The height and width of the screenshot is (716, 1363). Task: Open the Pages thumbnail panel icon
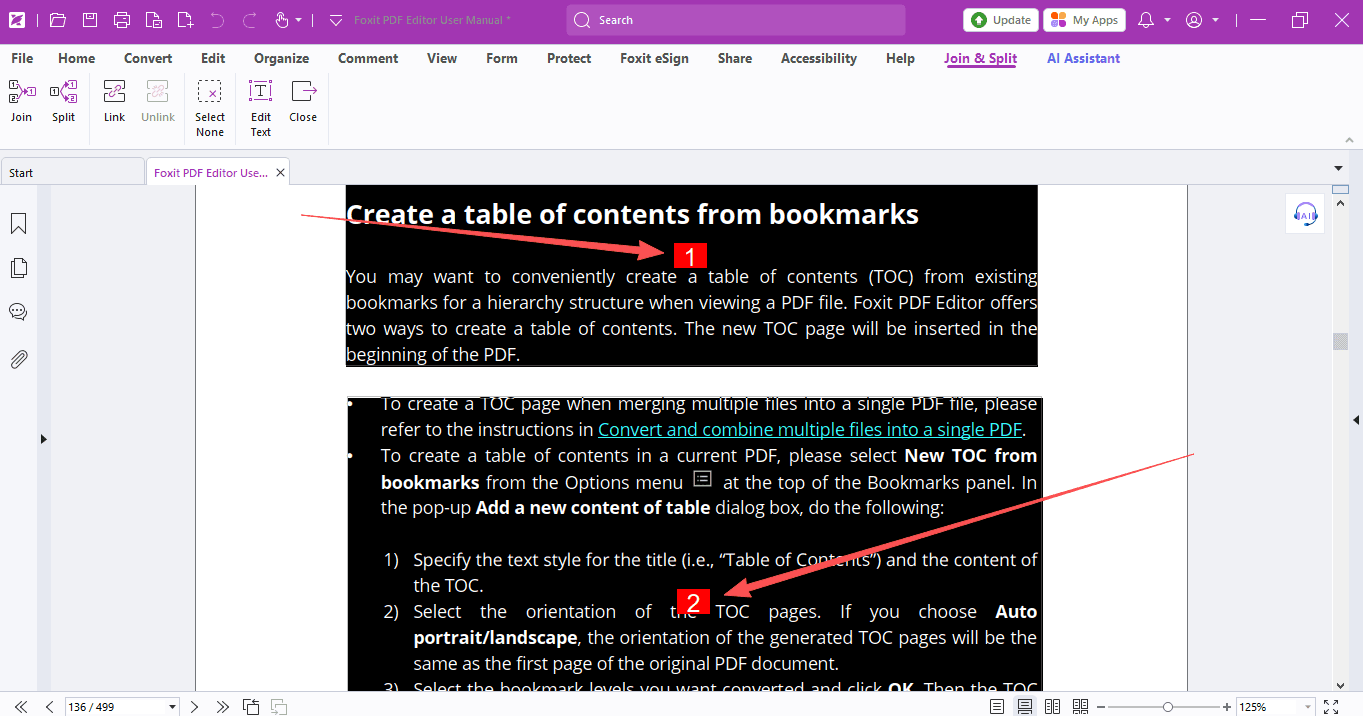pyautogui.click(x=18, y=268)
